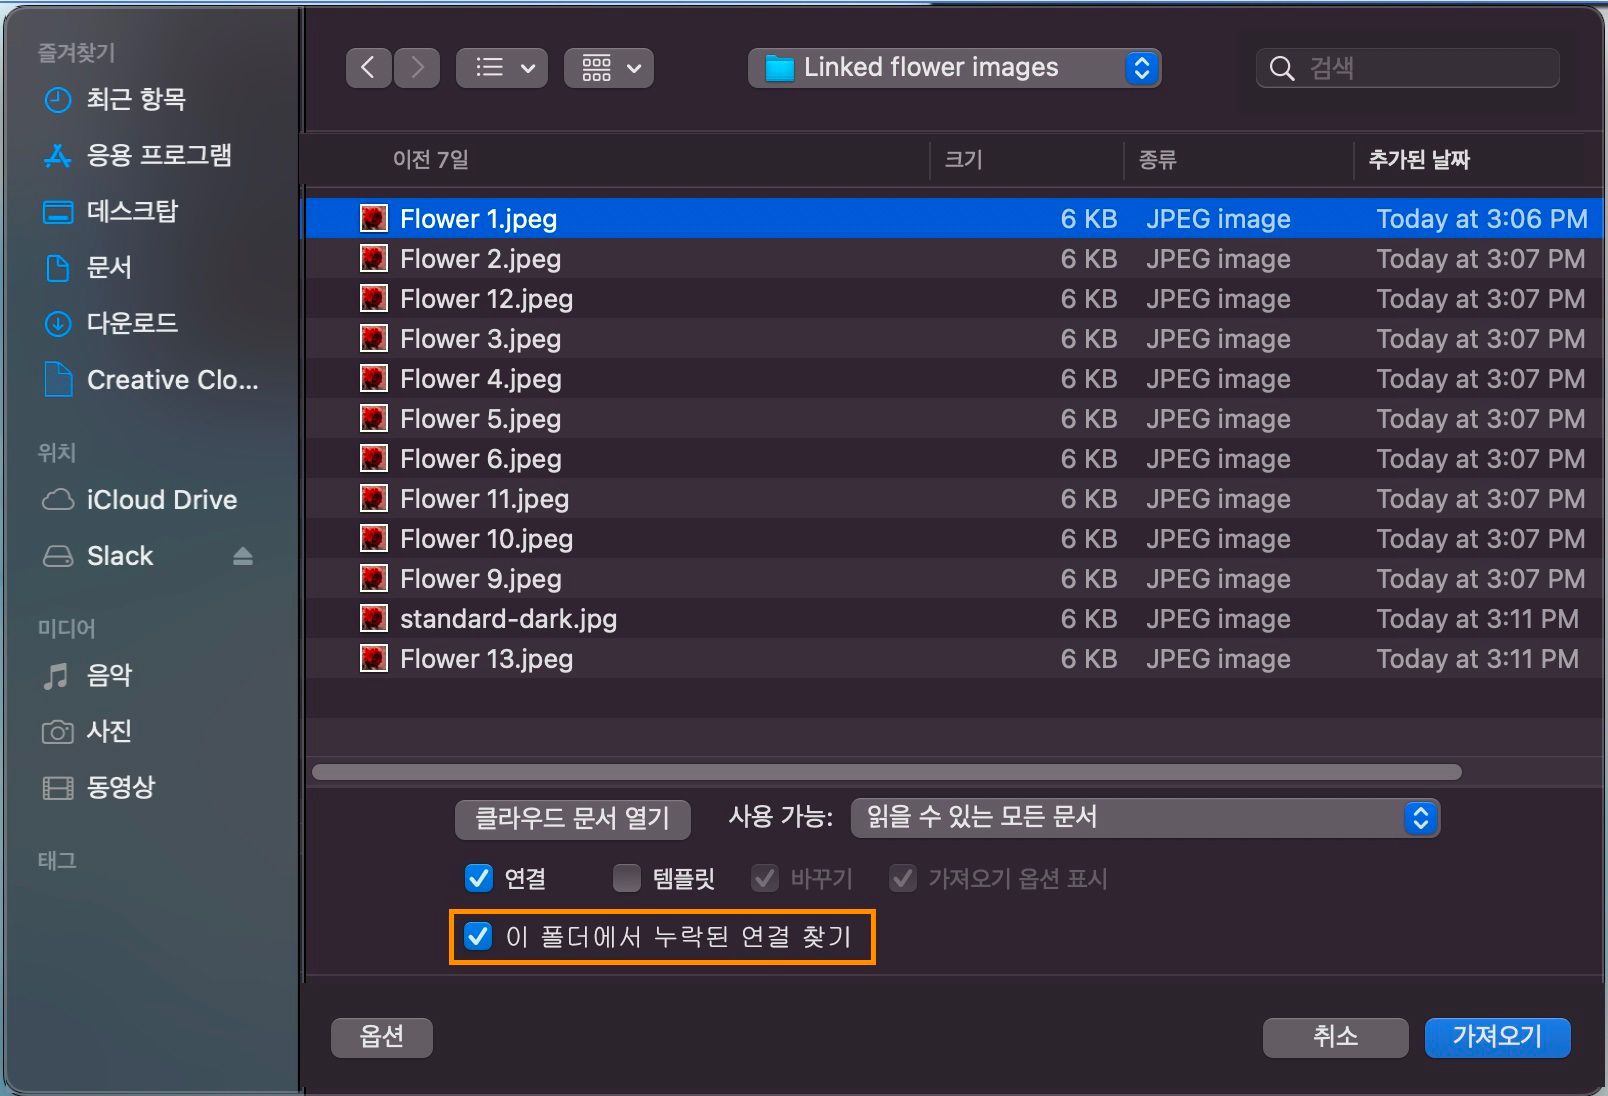Open 음악 media in the sidebar

pos(87,675)
